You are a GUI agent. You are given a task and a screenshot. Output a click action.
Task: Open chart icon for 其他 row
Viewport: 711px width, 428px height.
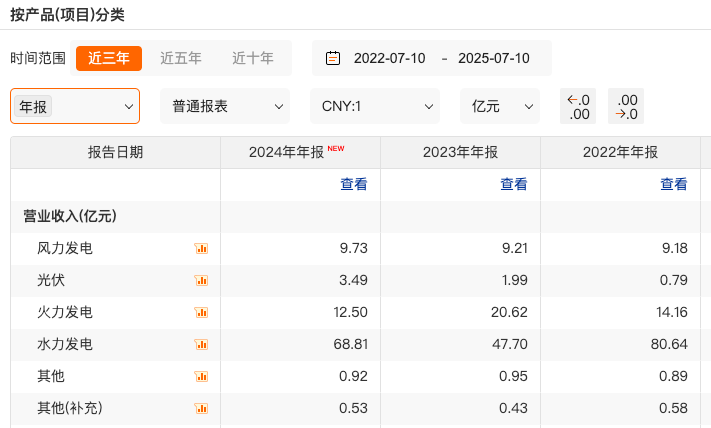[x=201, y=376]
